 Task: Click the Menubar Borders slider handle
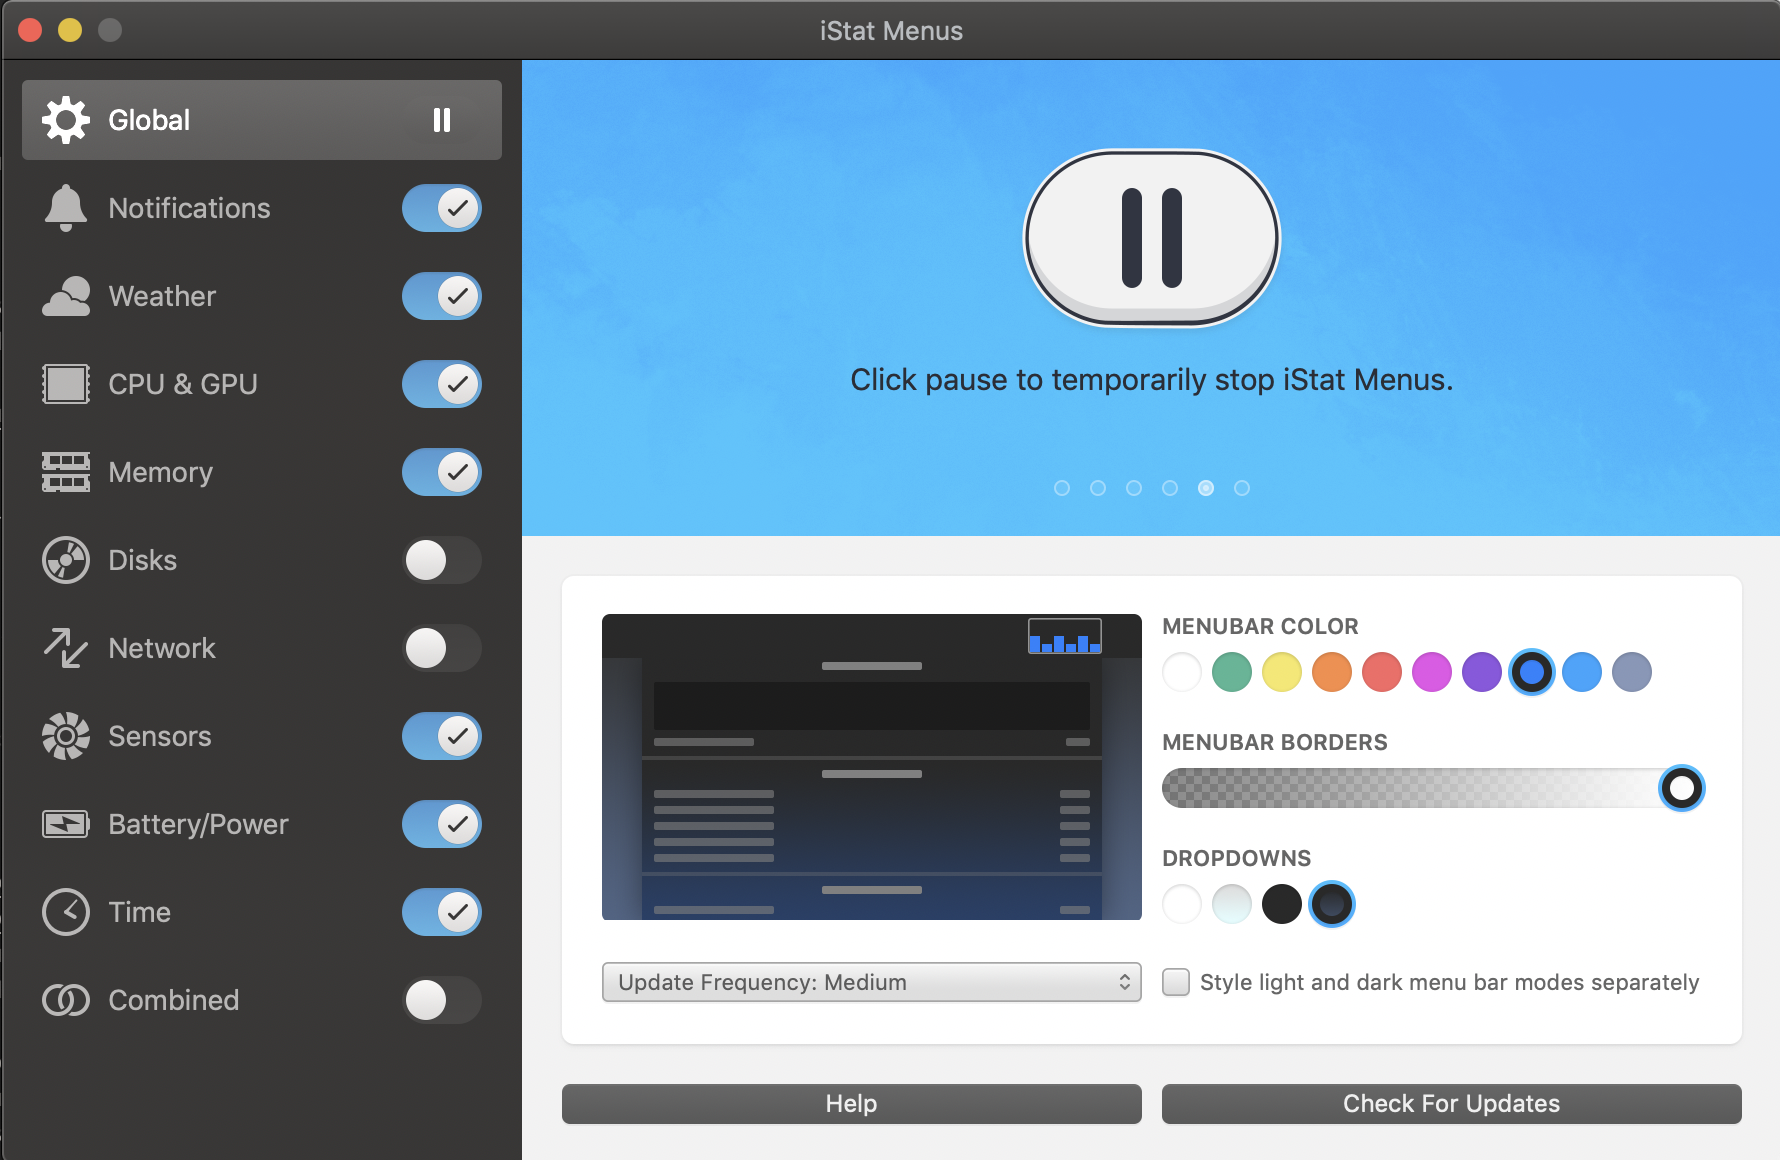click(1682, 788)
